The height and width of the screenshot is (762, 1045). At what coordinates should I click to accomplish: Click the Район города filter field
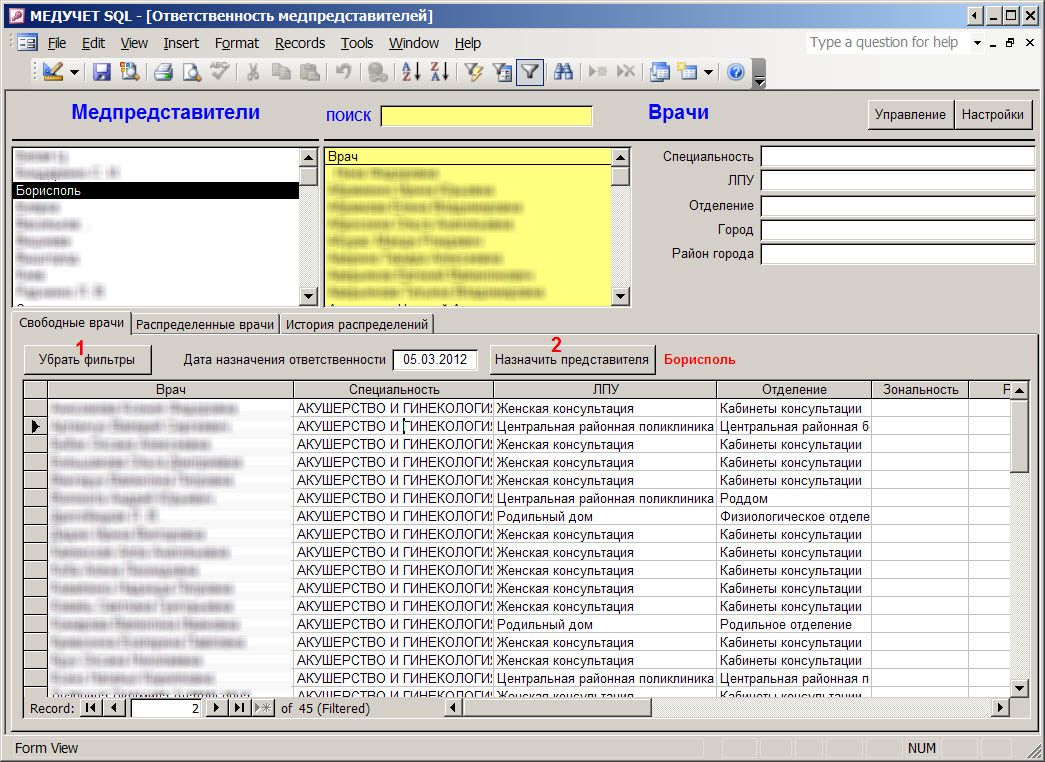tap(898, 254)
